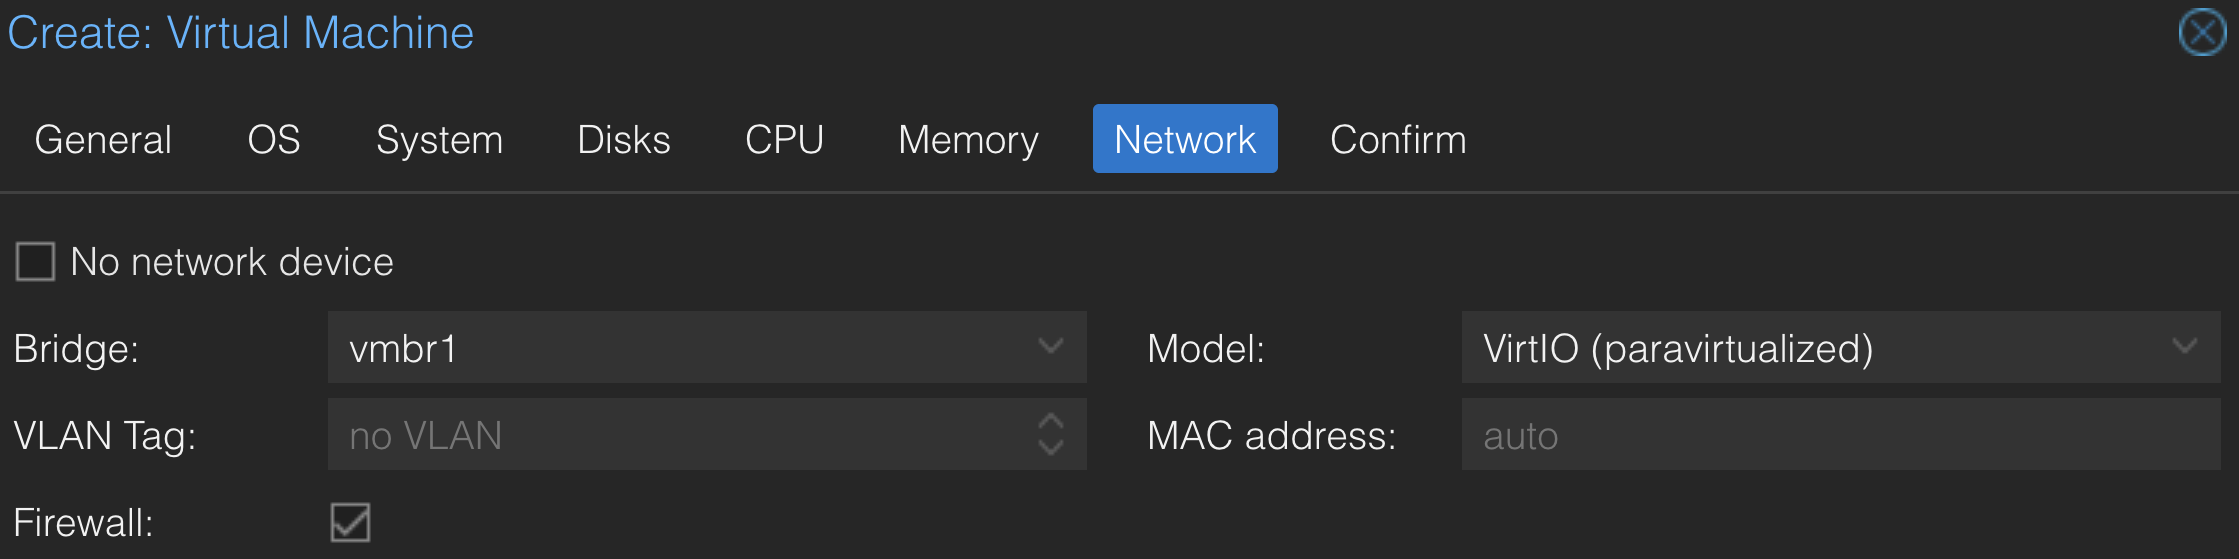2239x559 pixels.
Task: Focus the MAC address auto field
Action: (1841, 434)
